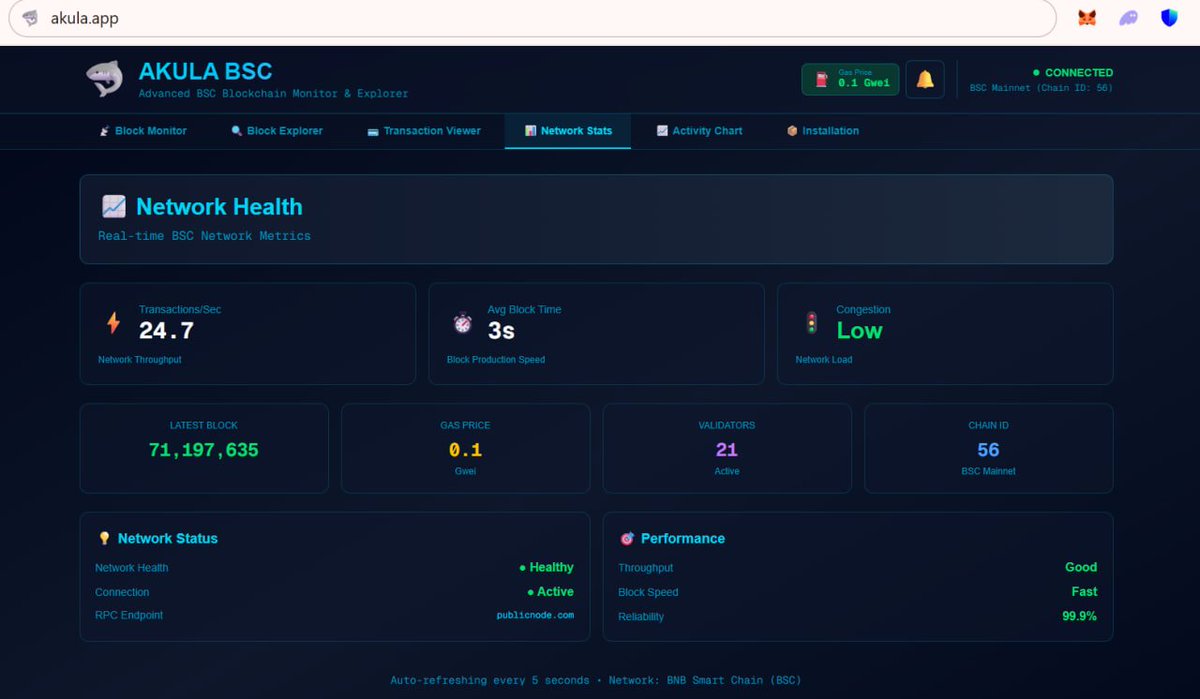This screenshot has width=1200, height=699.
Task: Click the chart icon beside Network Health
Action: (x=113, y=207)
